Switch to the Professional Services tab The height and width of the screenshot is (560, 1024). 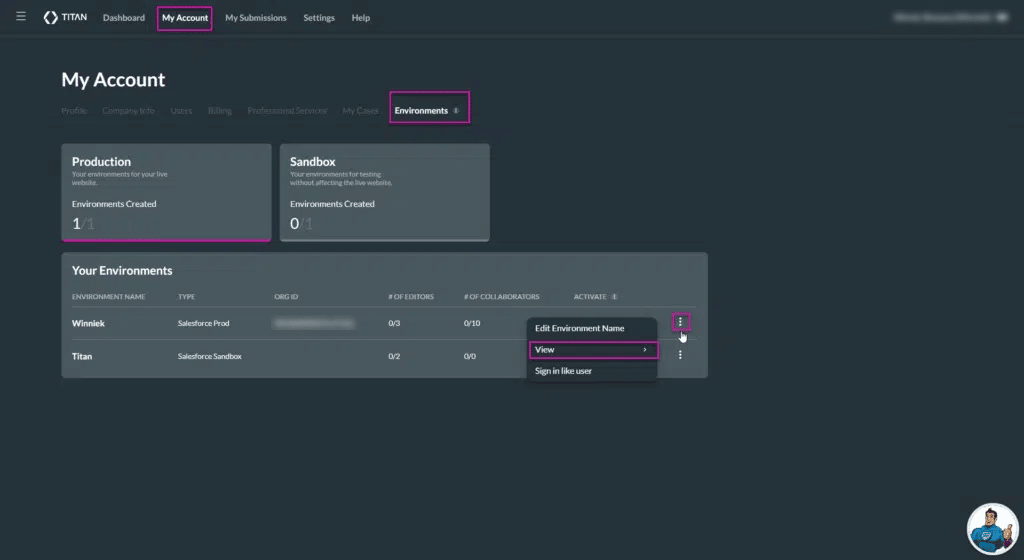tap(287, 110)
